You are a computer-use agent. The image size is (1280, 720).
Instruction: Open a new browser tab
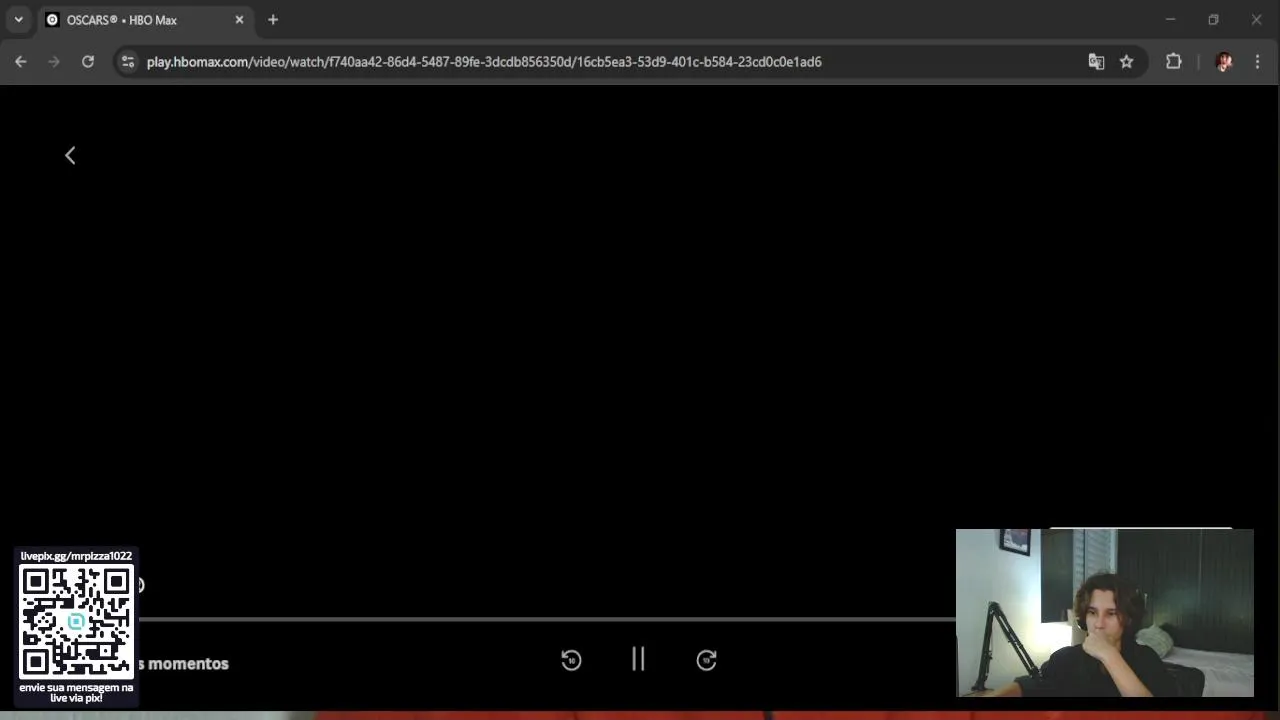click(273, 20)
